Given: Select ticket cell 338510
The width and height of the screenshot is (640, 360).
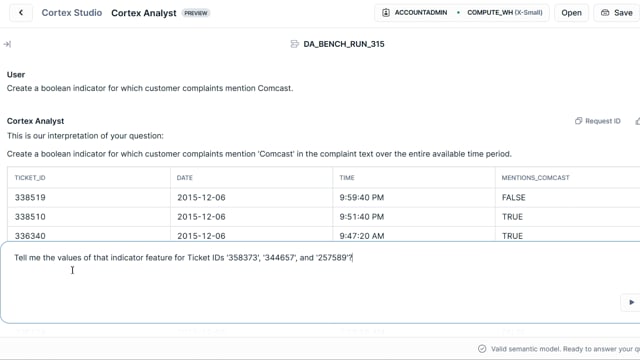Looking at the screenshot, I should 30,217.
